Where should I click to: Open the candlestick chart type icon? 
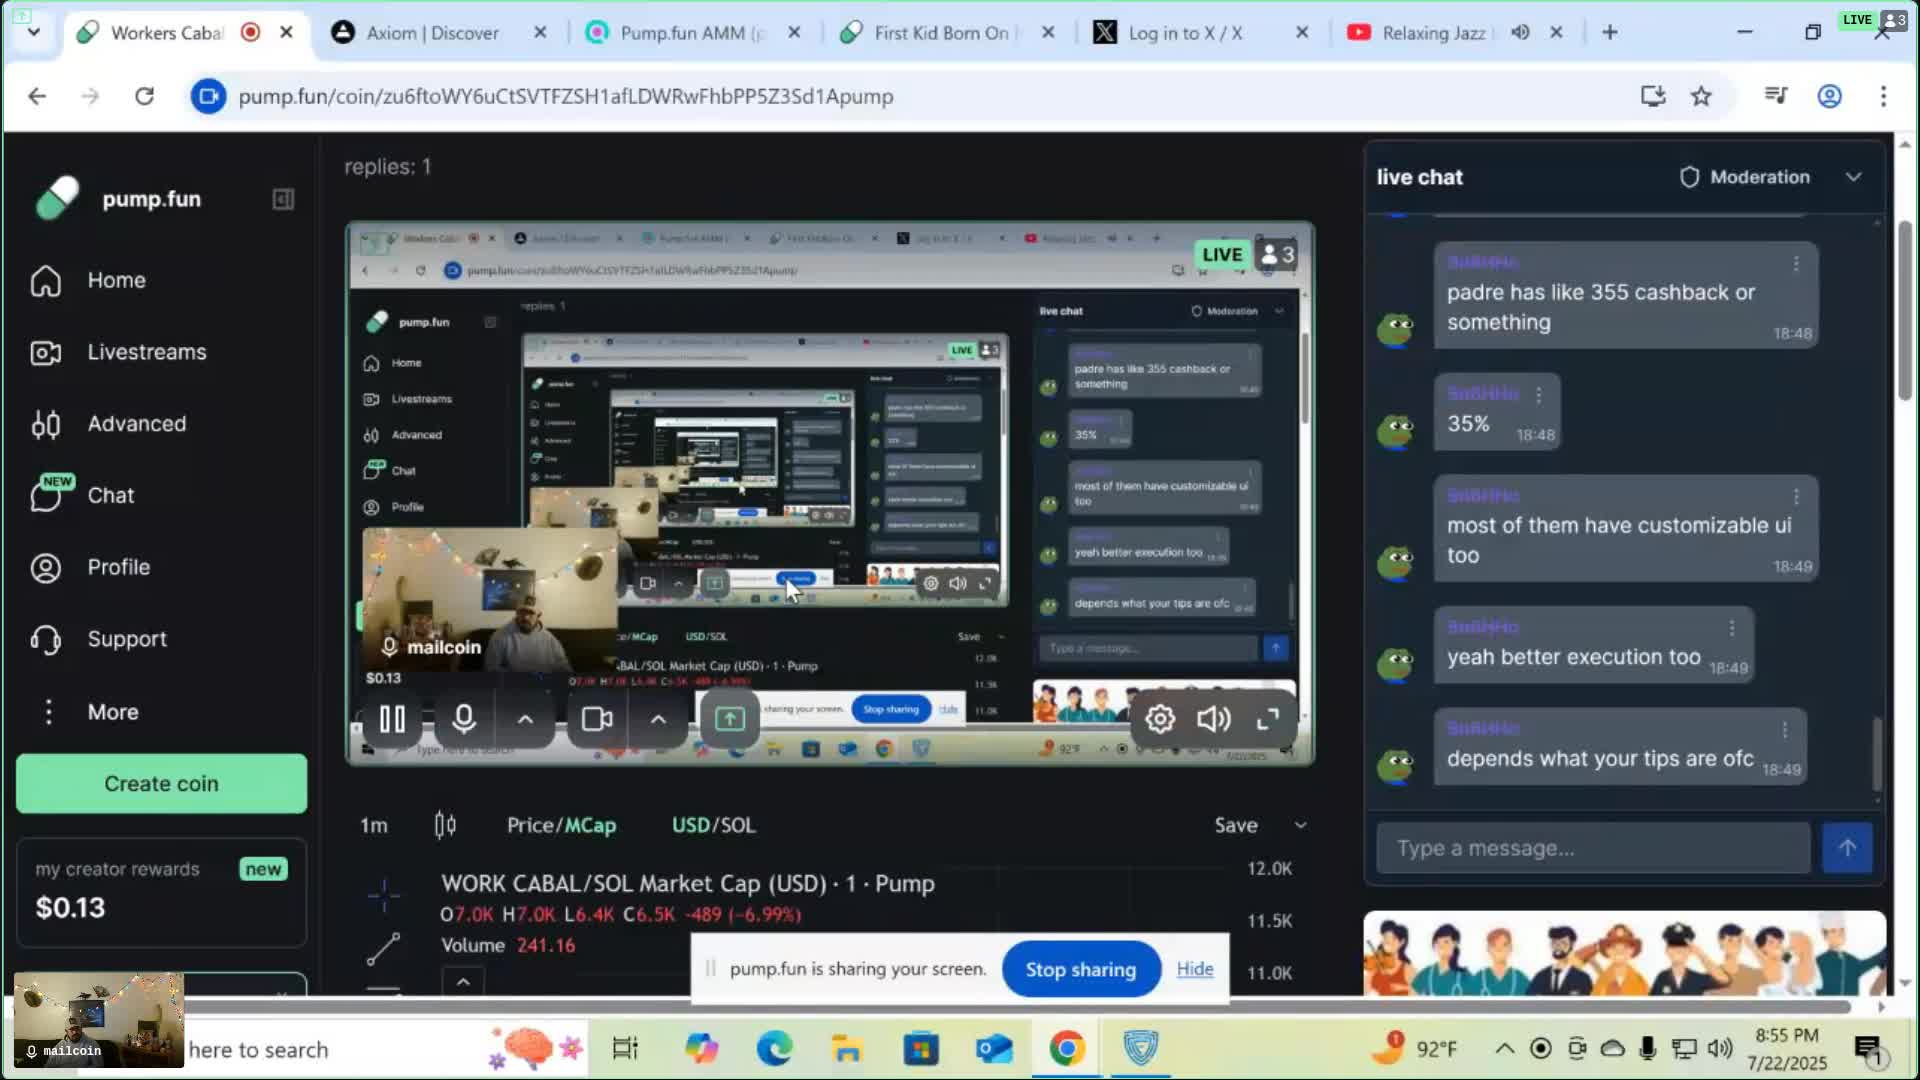tap(445, 825)
